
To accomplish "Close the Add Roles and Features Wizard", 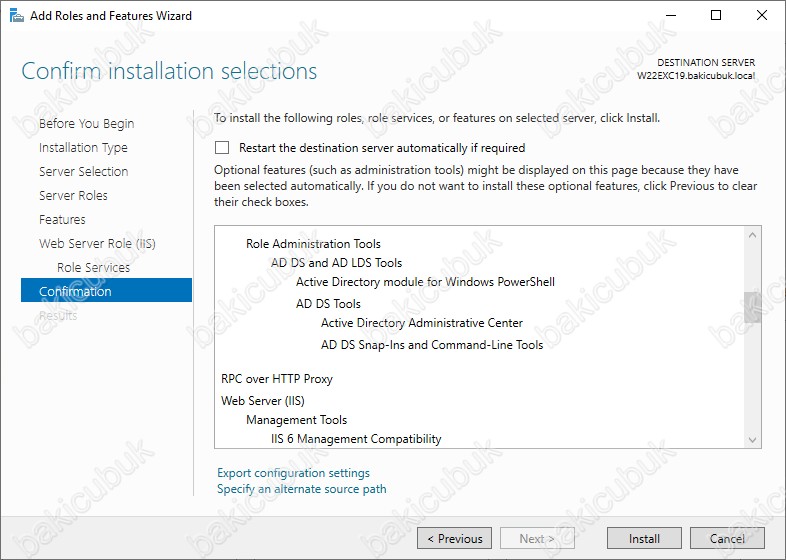I will pyautogui.click(x=761, y=15).
